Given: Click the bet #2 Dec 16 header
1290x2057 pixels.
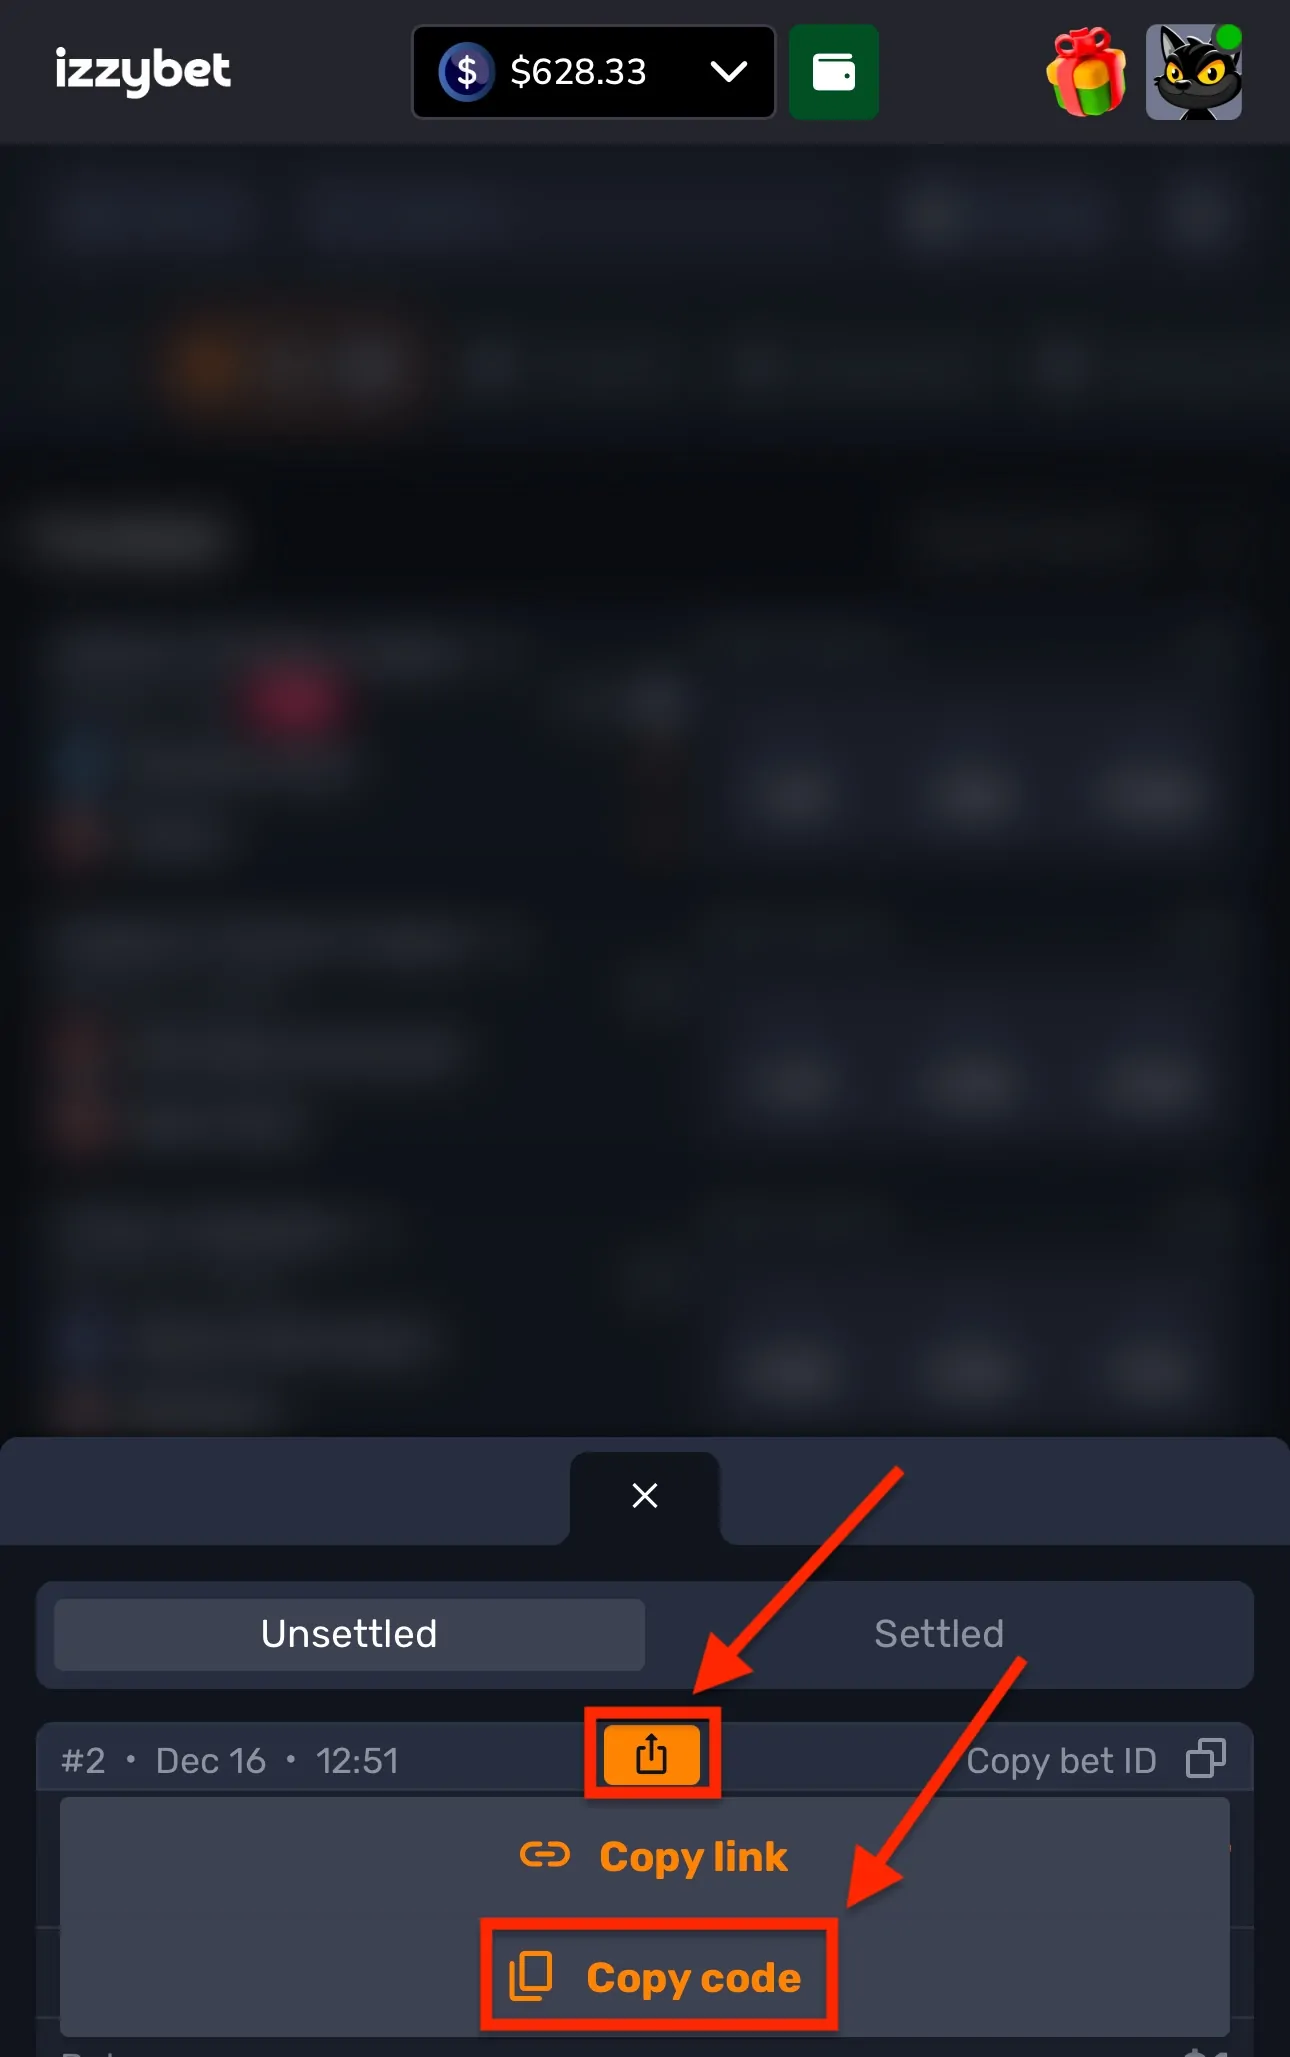Looking at the screenshot, I should pyautogui.click(x=230, y=1760).
